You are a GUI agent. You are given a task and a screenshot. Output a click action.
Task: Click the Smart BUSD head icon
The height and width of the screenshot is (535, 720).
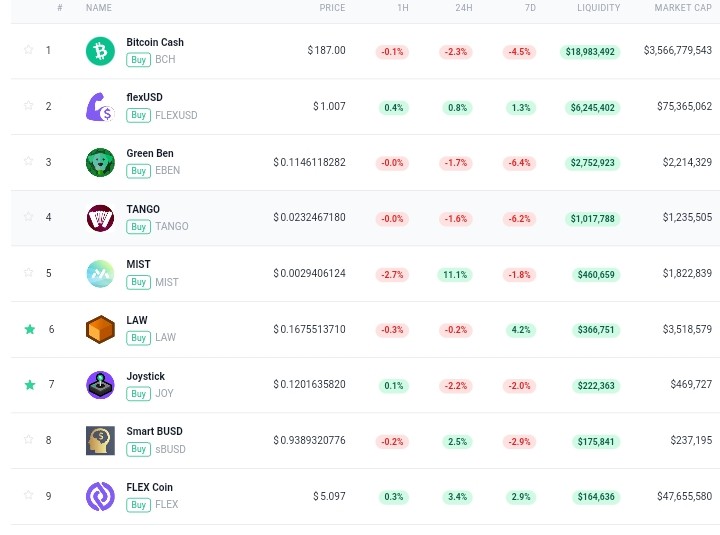tap(100, 440)
